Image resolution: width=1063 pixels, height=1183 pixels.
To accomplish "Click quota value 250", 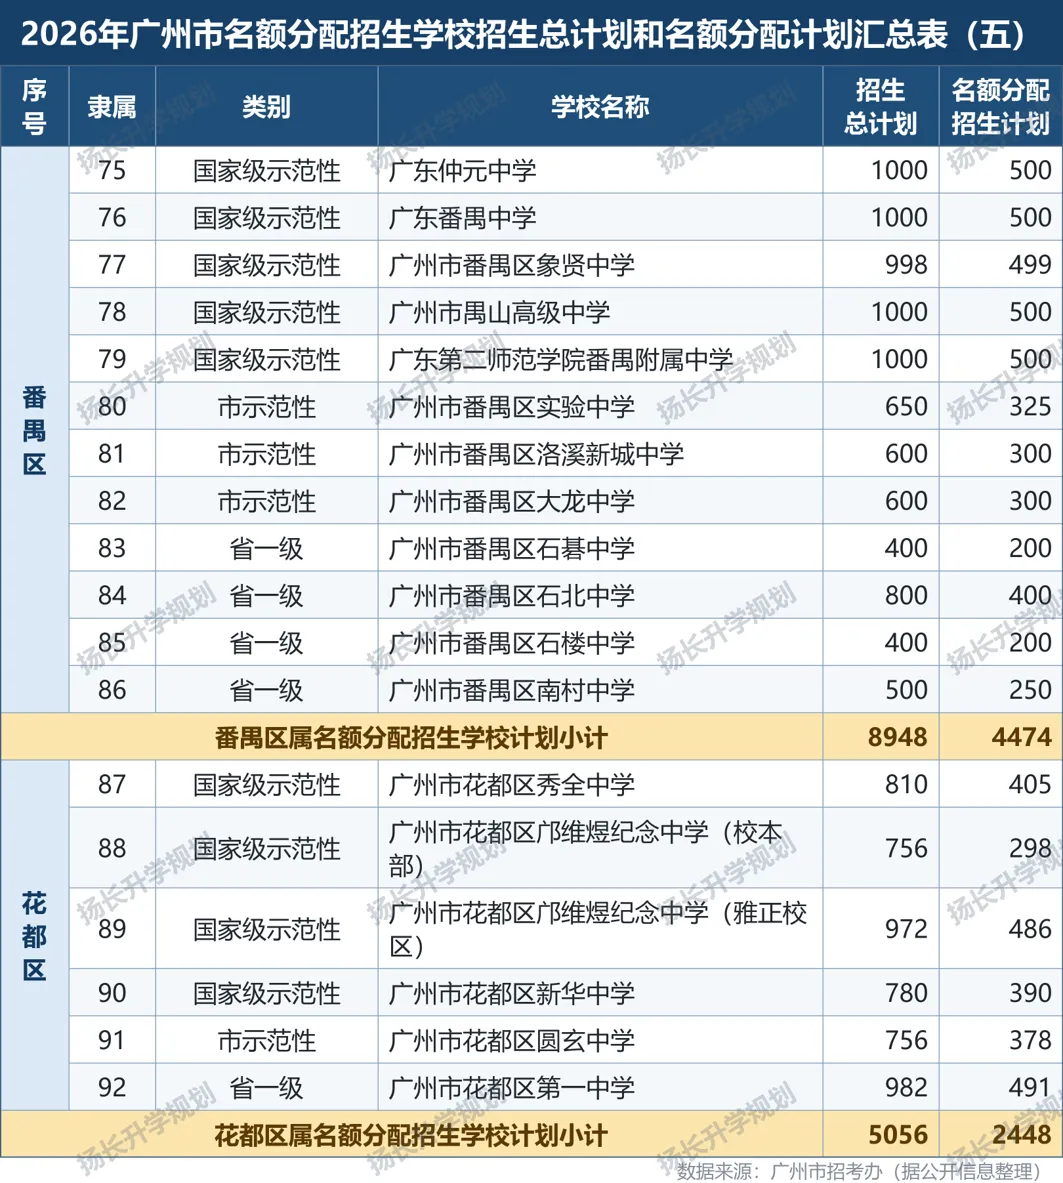I will pos(1030,690).
